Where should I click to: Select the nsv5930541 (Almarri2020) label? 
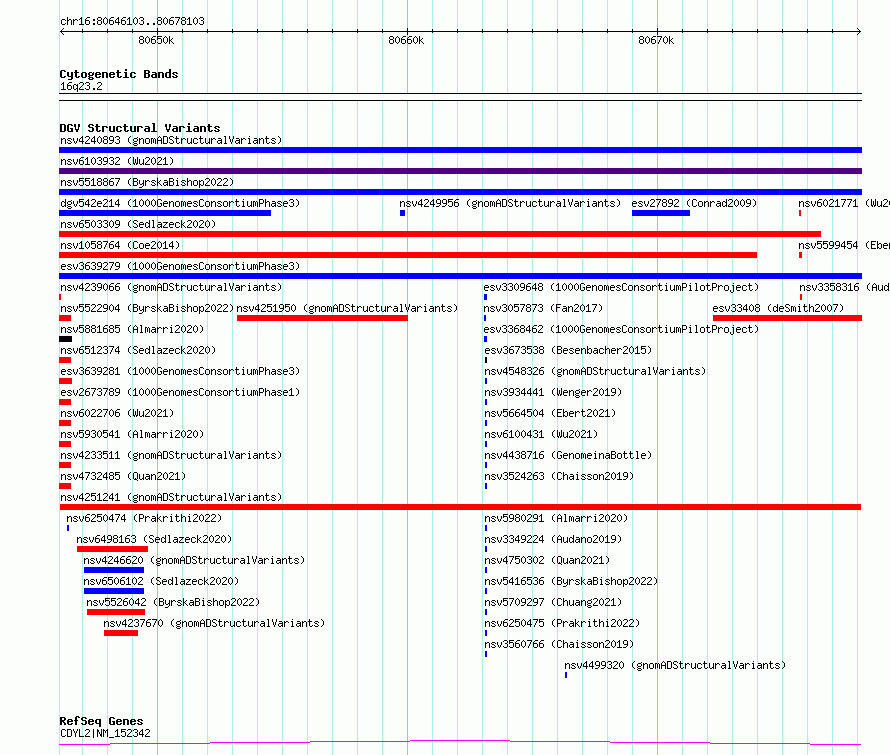(132, 434)
